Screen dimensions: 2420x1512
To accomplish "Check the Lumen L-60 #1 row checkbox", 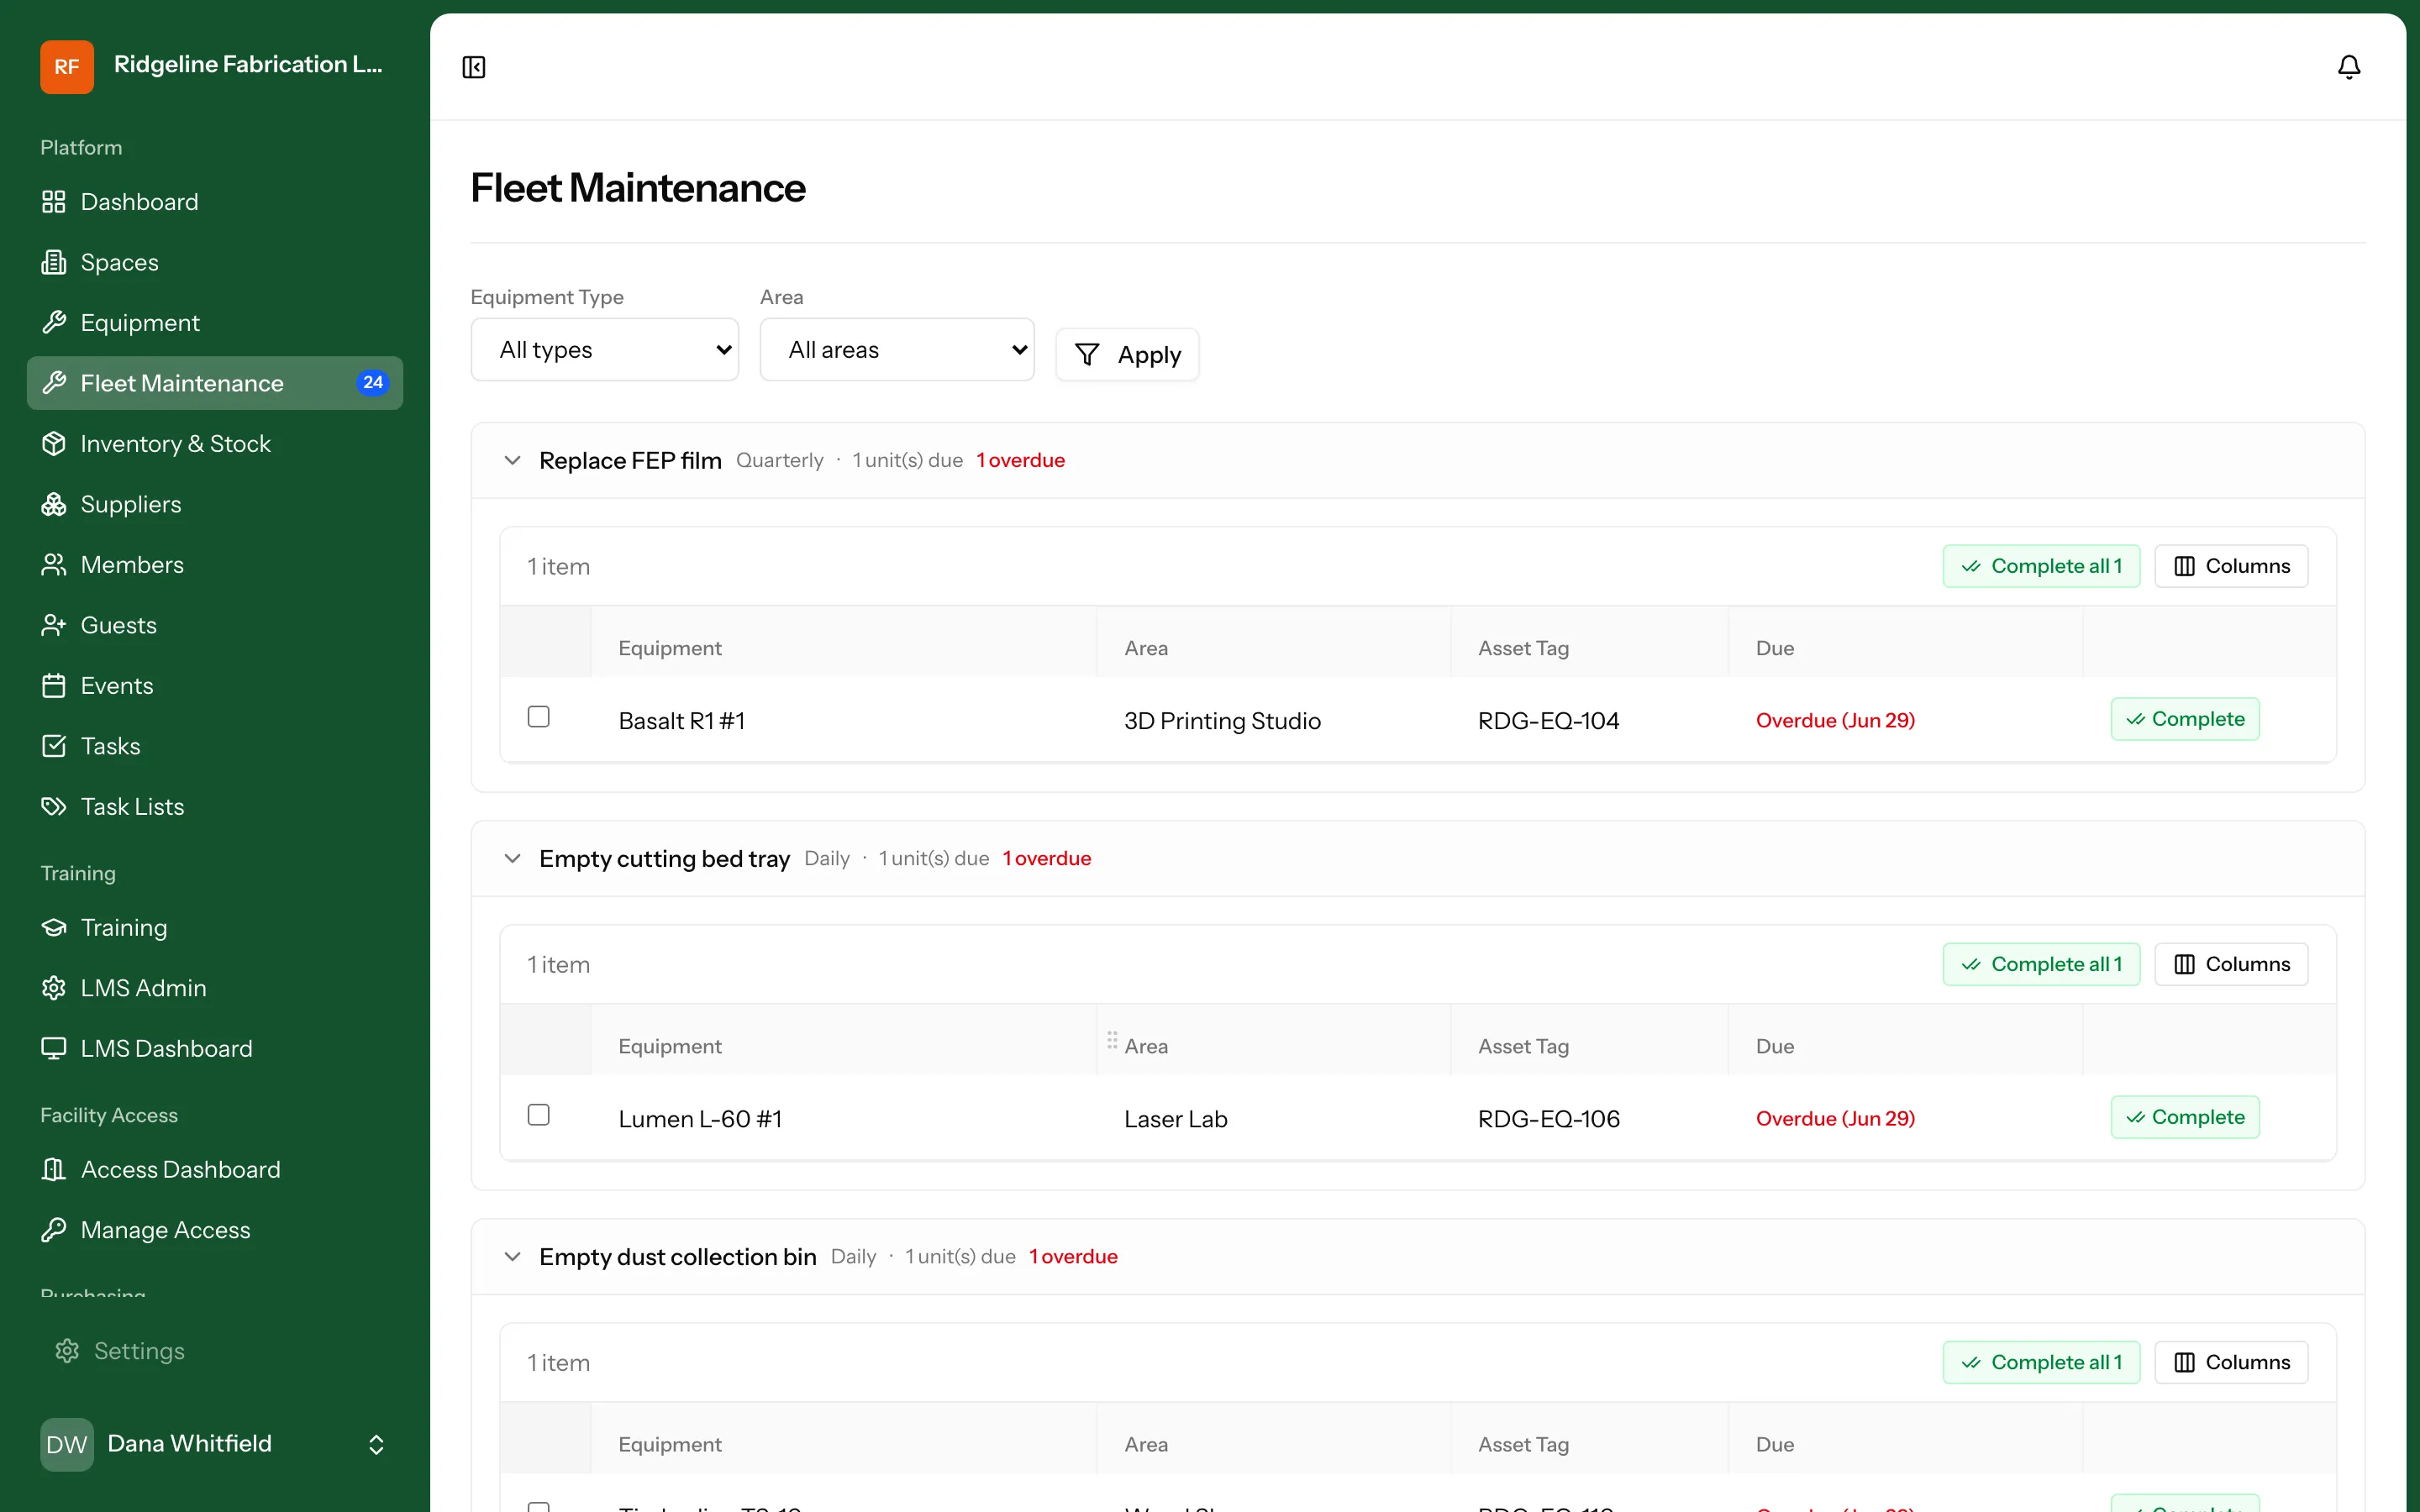I will [539, 1115].
